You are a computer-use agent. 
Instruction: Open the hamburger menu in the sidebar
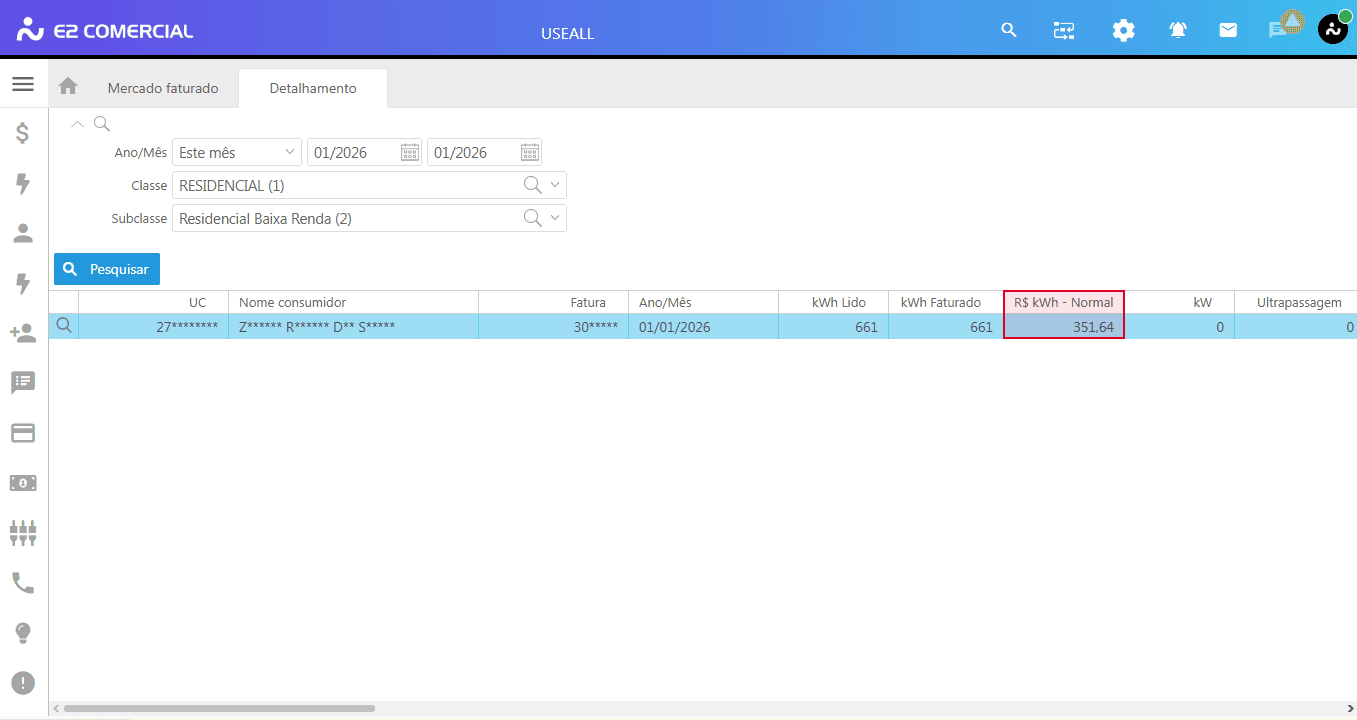(23, 84)
